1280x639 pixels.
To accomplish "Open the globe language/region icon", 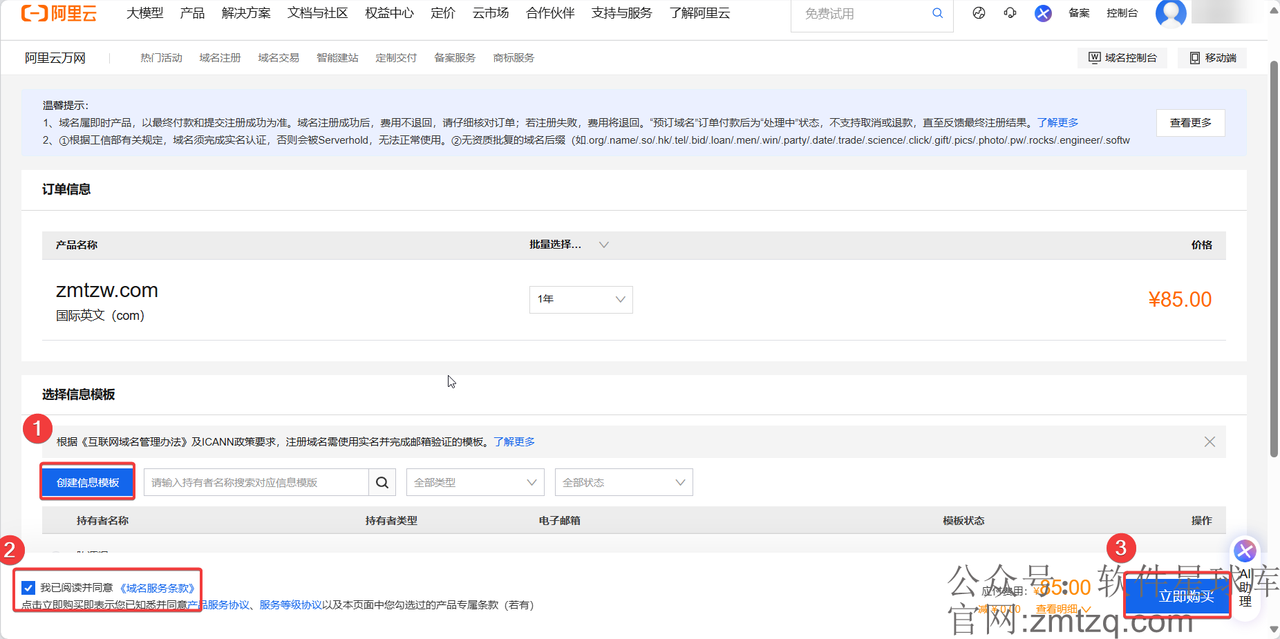I will pos(979,13).
